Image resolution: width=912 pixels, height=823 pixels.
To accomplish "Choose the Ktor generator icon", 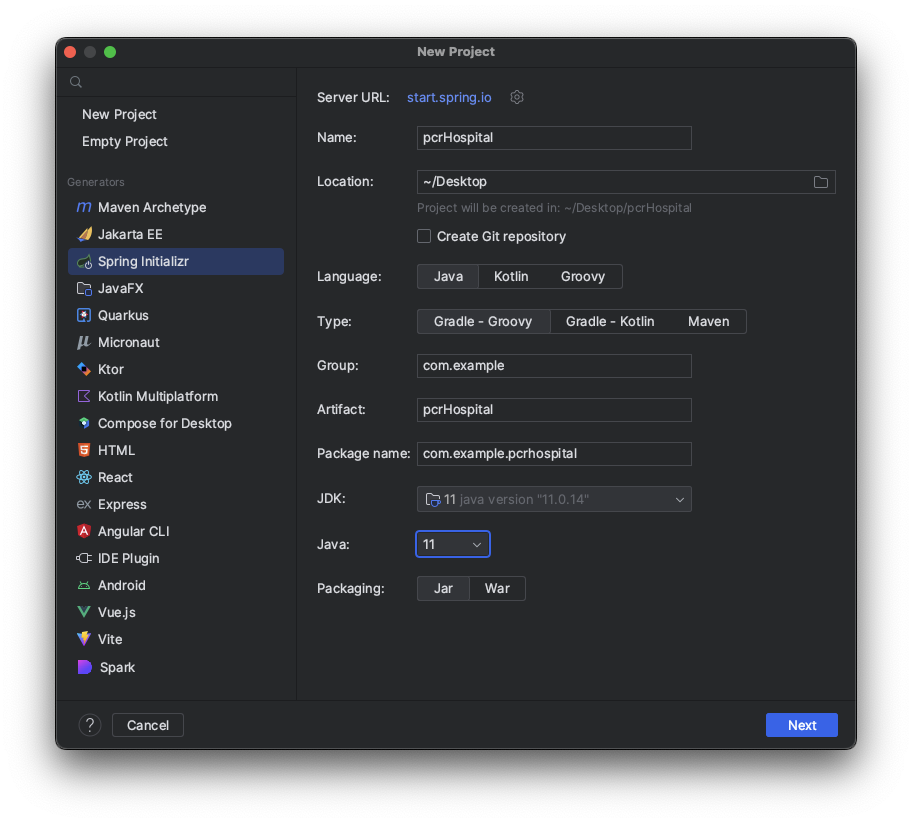I will (84, 369).
